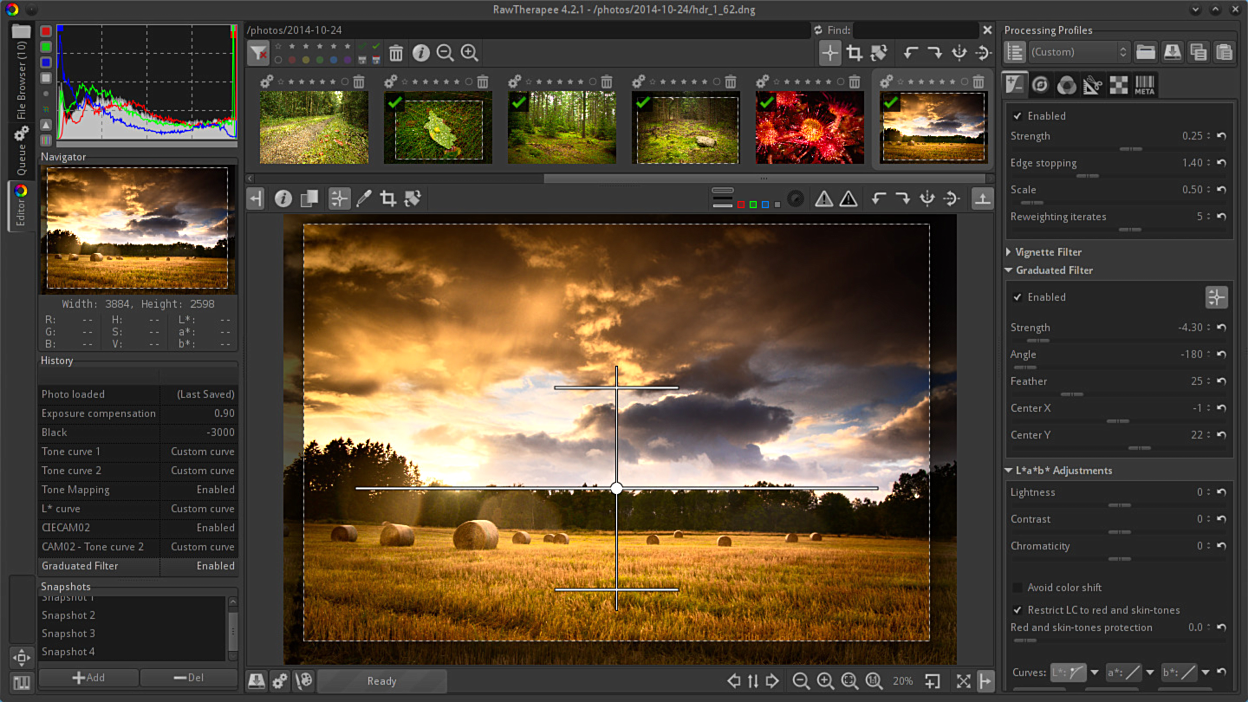Adjust the Graduated Filter Strength slider
The width and height of the screenshot is (1248, 702).
(1038, 341)
